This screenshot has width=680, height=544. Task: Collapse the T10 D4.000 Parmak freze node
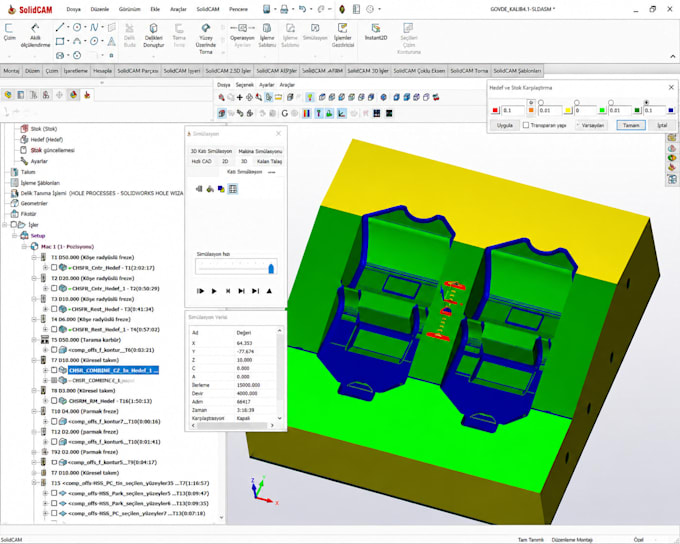[34, 411]
